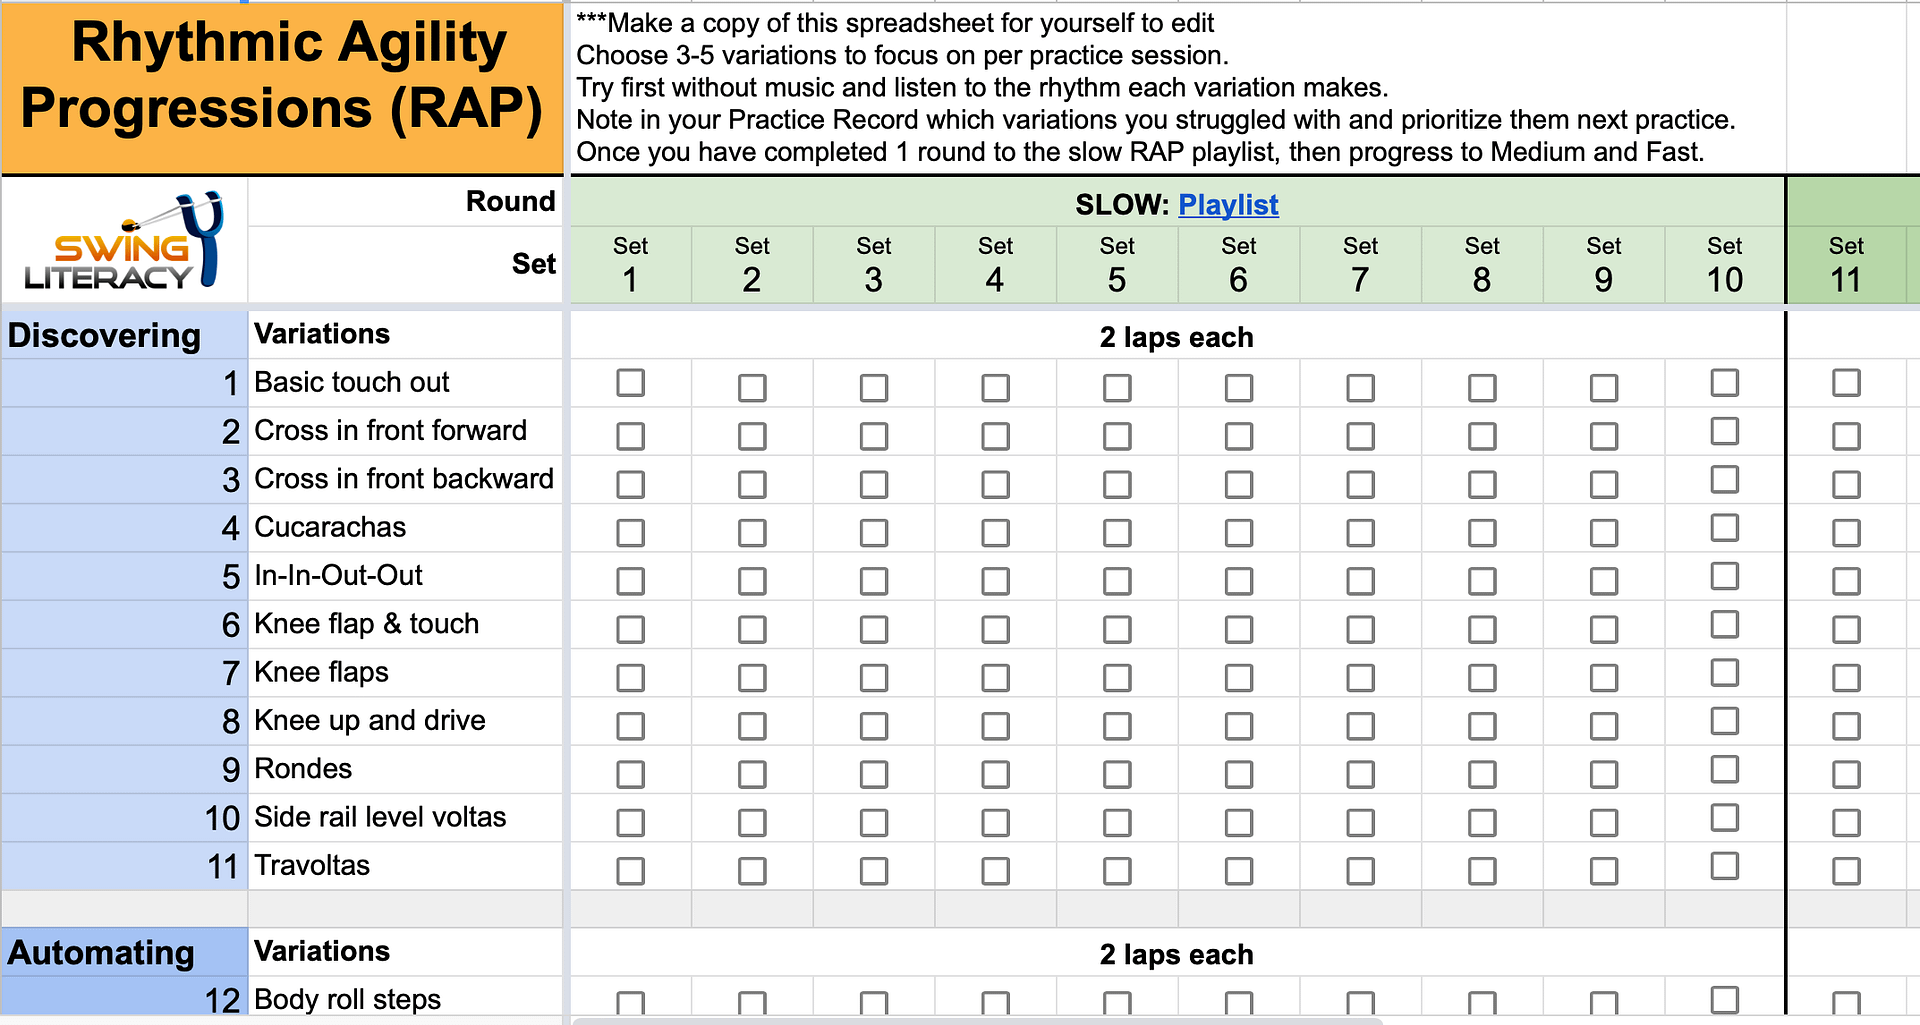Image resolution: width=1920 pixels, height=1025 pixels.
Task: Check In-In-Out-Out for Set 2
Action: pos(752,579)
